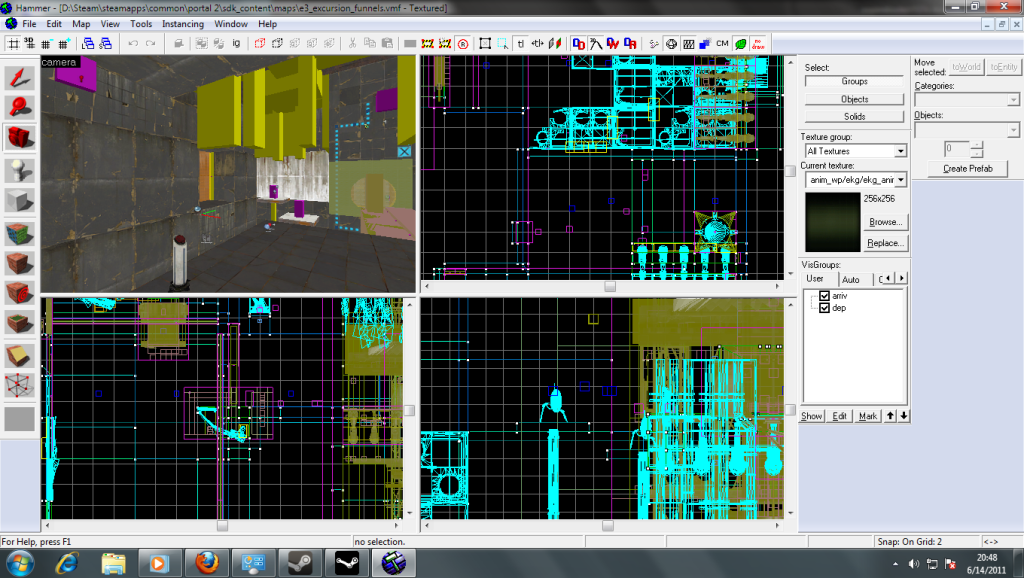
Task: Switch to the User VisGroups tab
Action: pyautogui.click(x=815, y=278)
